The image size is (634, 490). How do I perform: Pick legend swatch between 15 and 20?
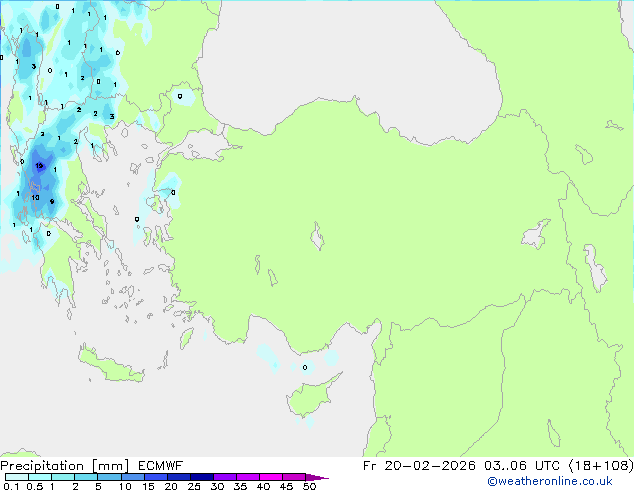(155, 477)
